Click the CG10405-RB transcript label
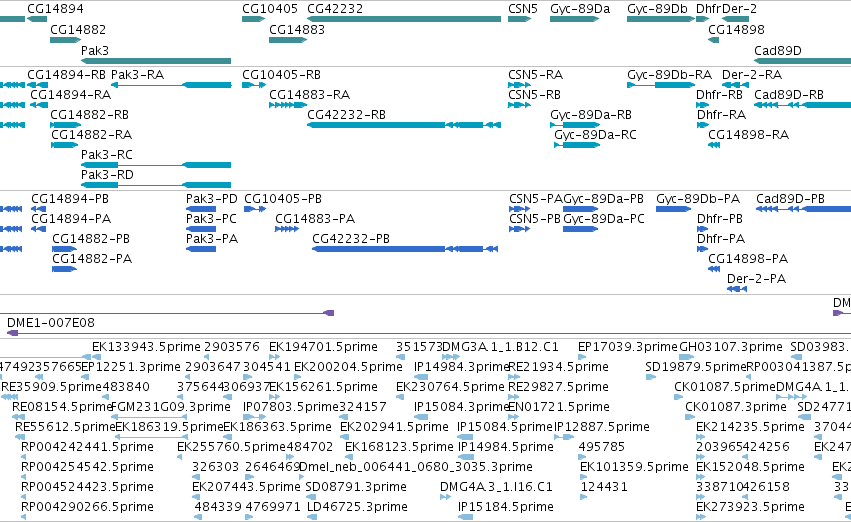851x522 pixels. (281, 74)
